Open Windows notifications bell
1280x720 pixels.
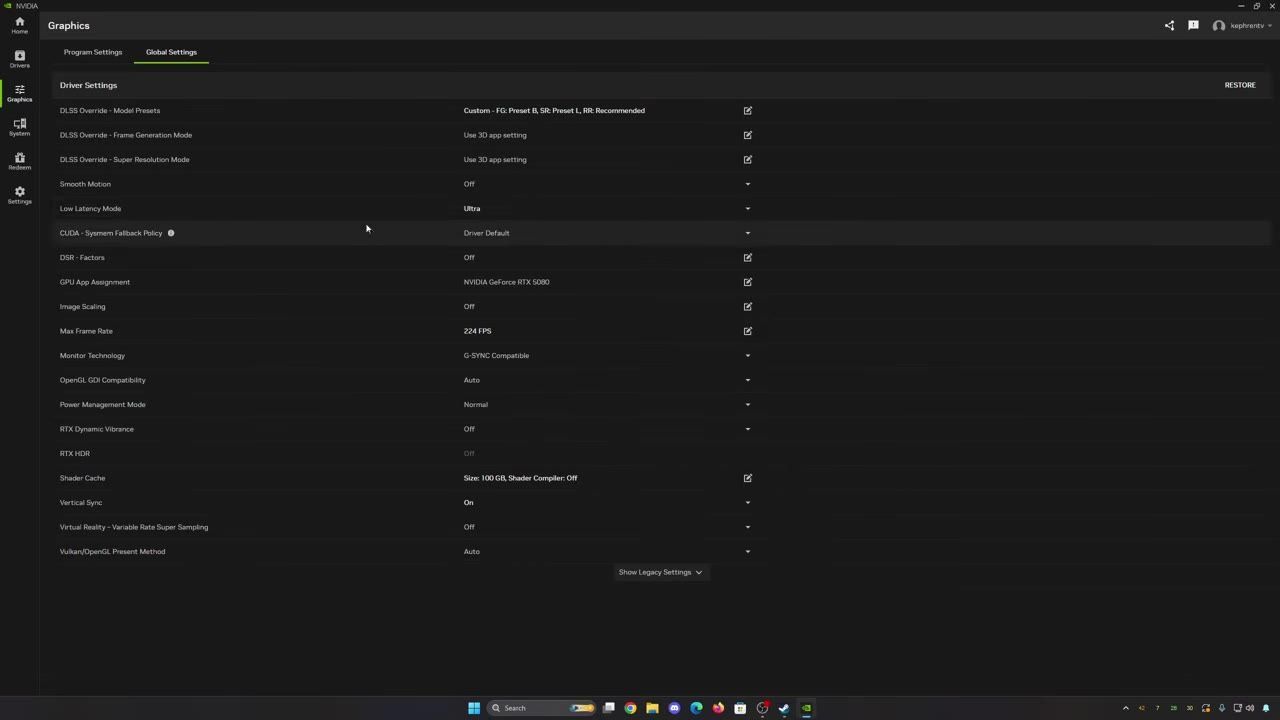[1266, 708]
